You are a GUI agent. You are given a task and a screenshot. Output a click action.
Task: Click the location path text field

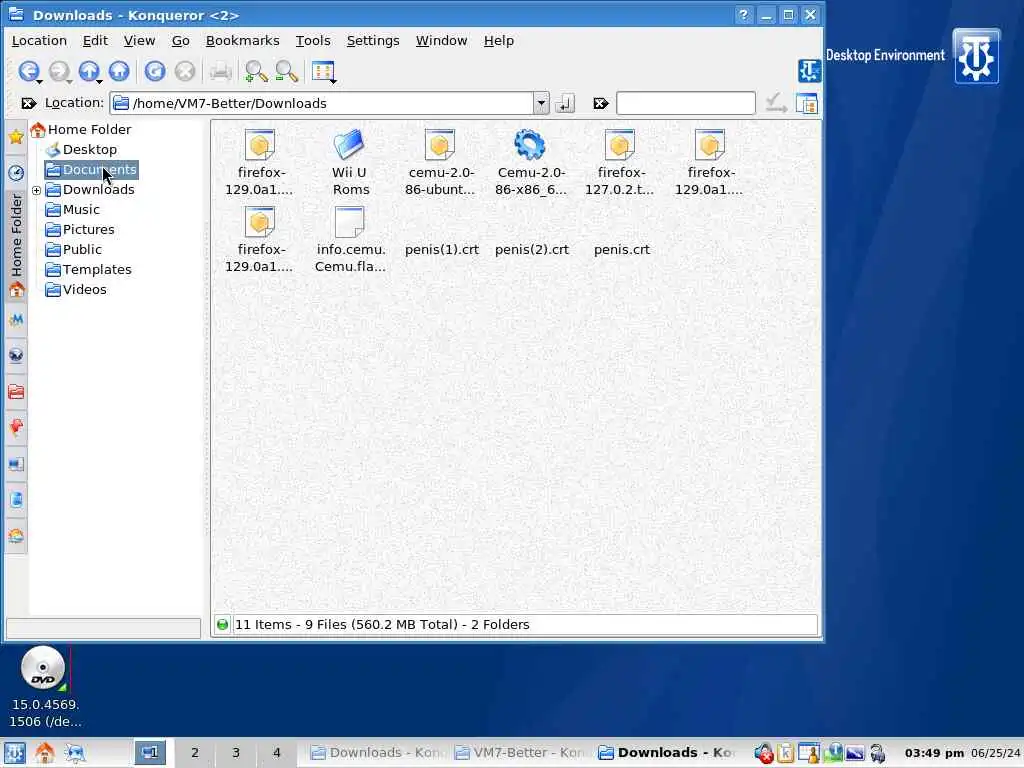point(322,103)
